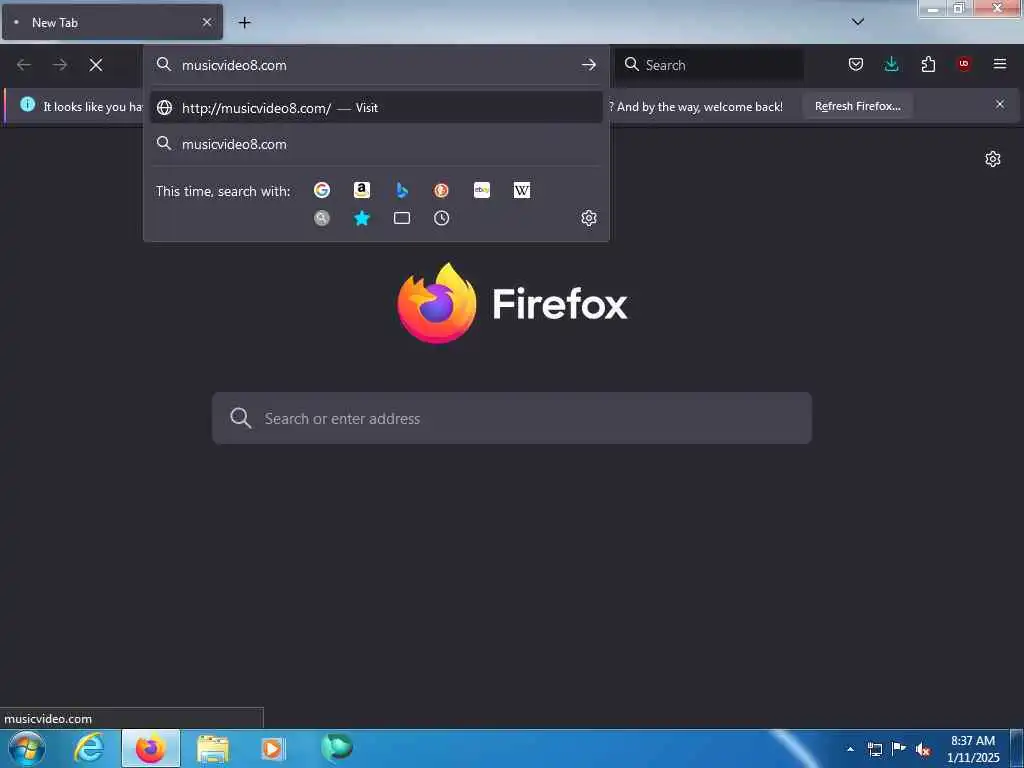Image resolution: width=1024 pixels, height=768 pixels.
Task: Open network tray icon
Action: pyautogui.click(x=875, y=750)
